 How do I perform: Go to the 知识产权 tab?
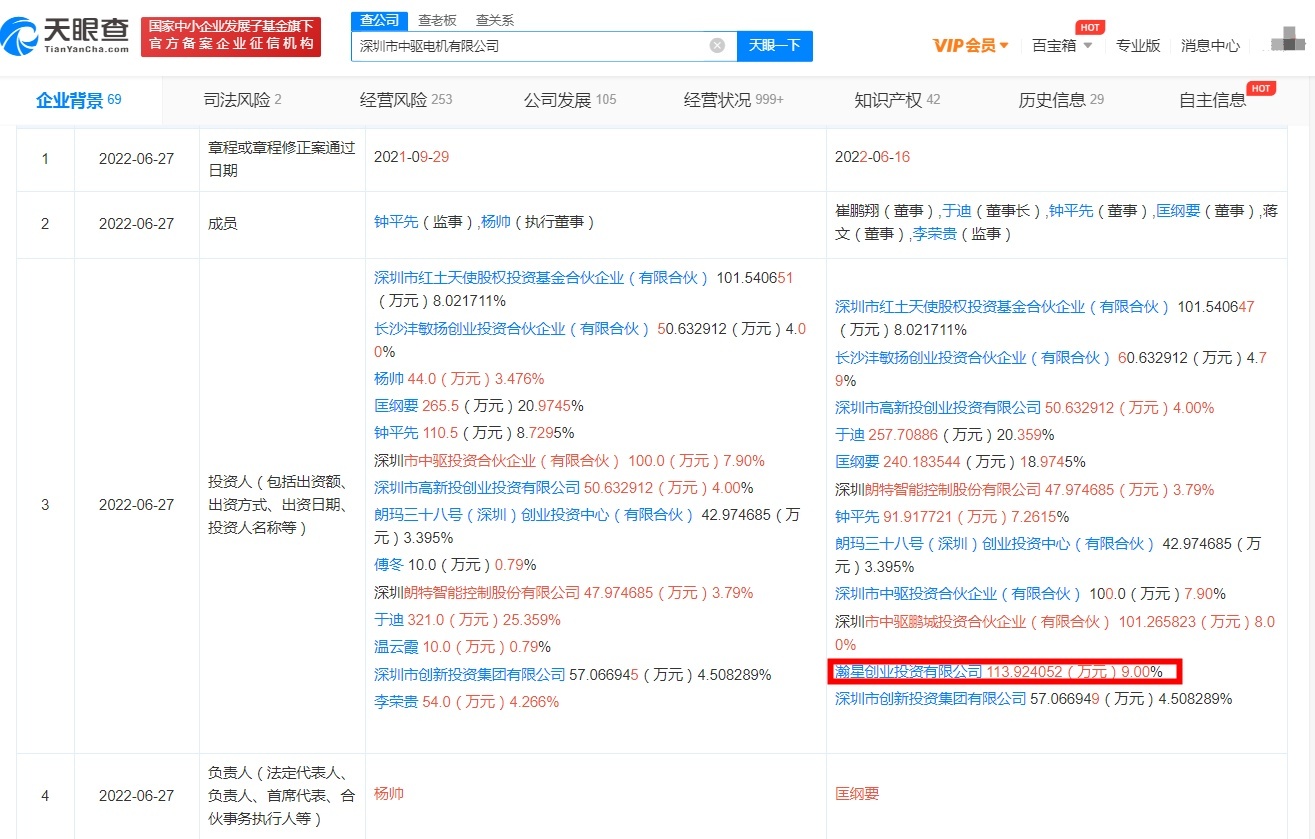[x=897, y=100]
